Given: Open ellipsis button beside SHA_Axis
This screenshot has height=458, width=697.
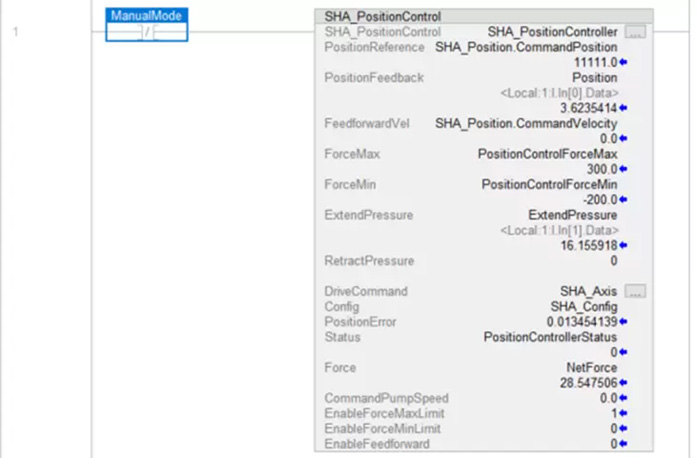Looking at the screenshot, I should coord(635,291).
